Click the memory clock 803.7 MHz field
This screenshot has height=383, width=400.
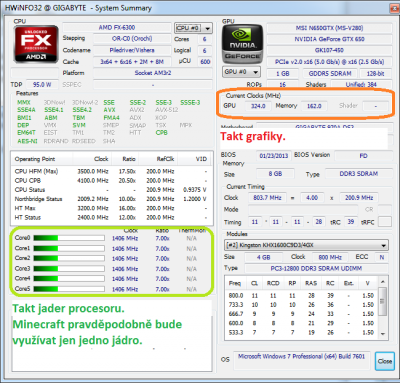click(x=267, y=198)
